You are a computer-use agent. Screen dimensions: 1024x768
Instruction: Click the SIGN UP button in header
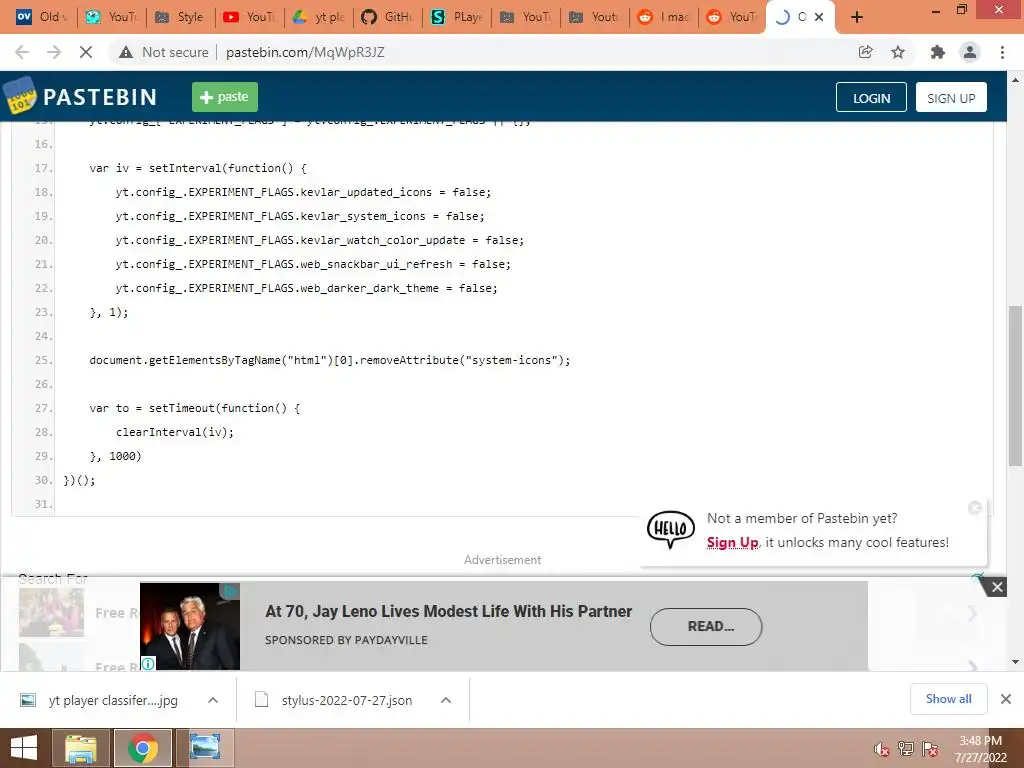coord(951,97)
